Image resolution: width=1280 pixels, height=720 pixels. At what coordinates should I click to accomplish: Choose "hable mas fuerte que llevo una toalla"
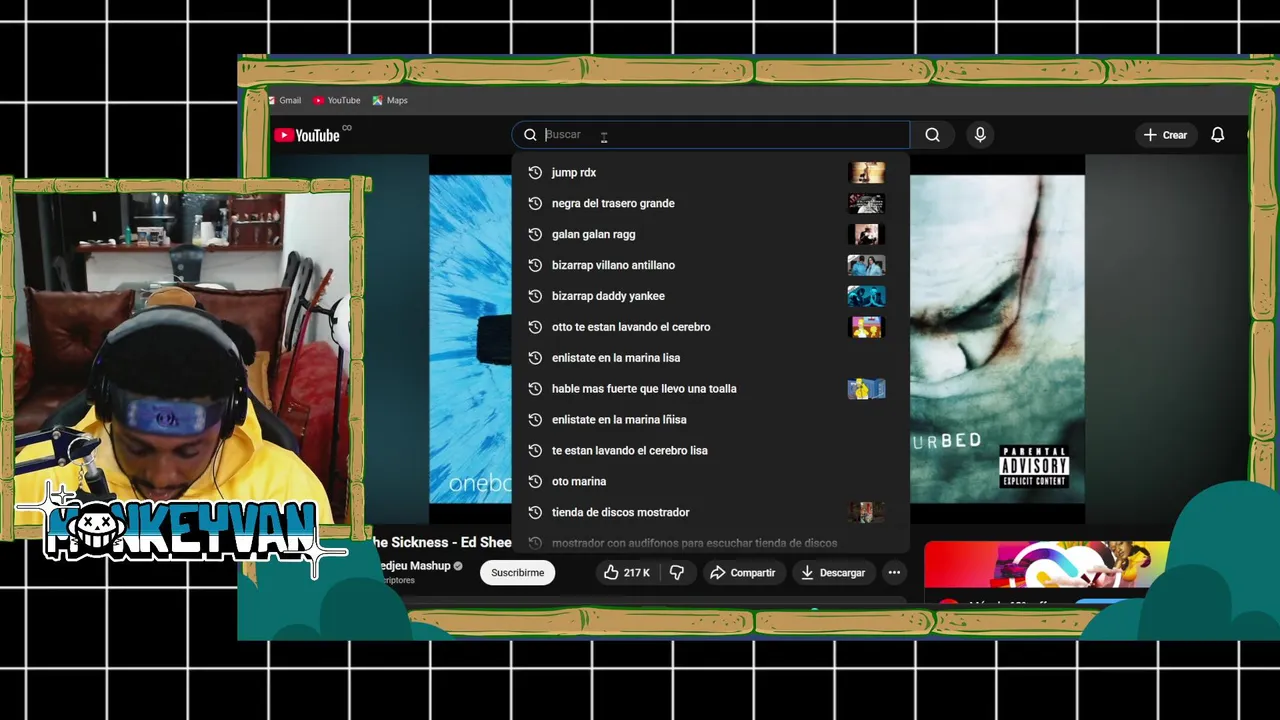tap(710, 389)
